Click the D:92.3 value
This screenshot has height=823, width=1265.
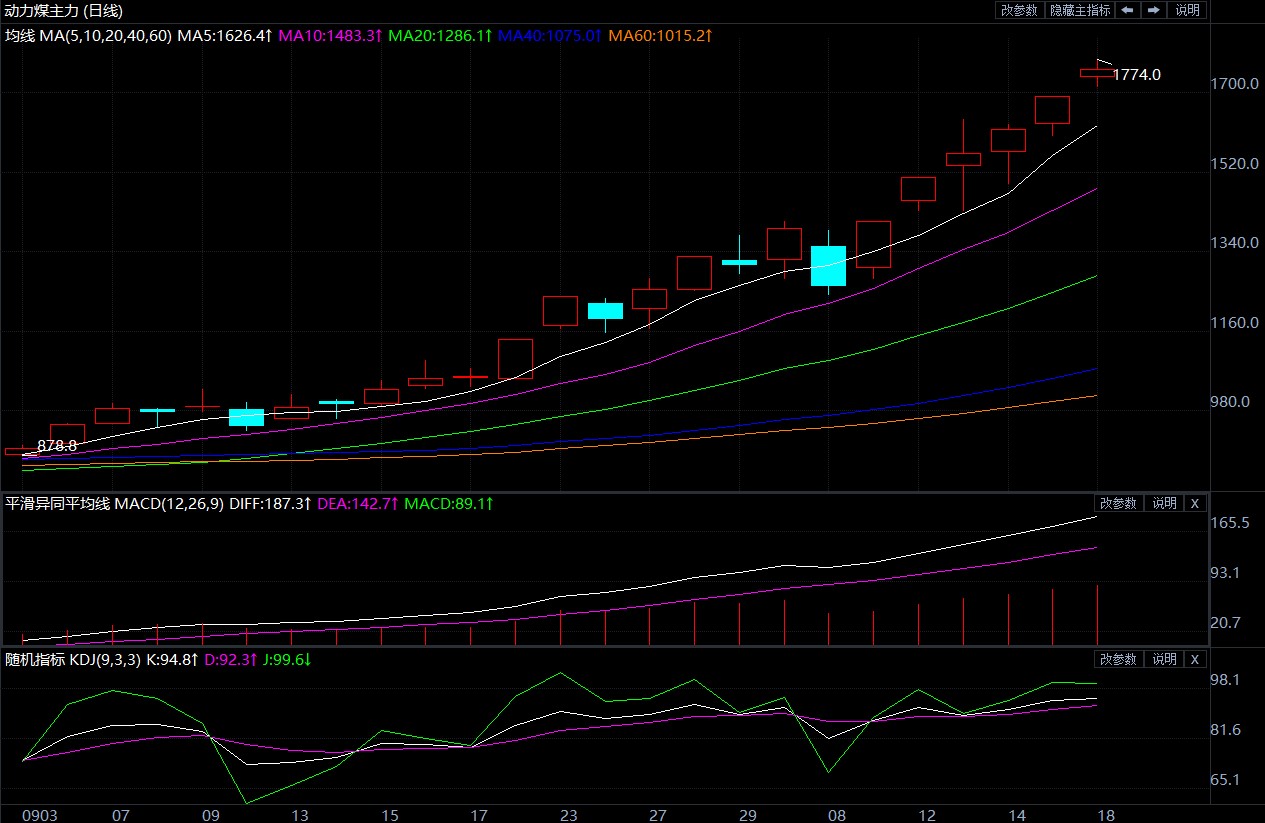tap(232, 660)
